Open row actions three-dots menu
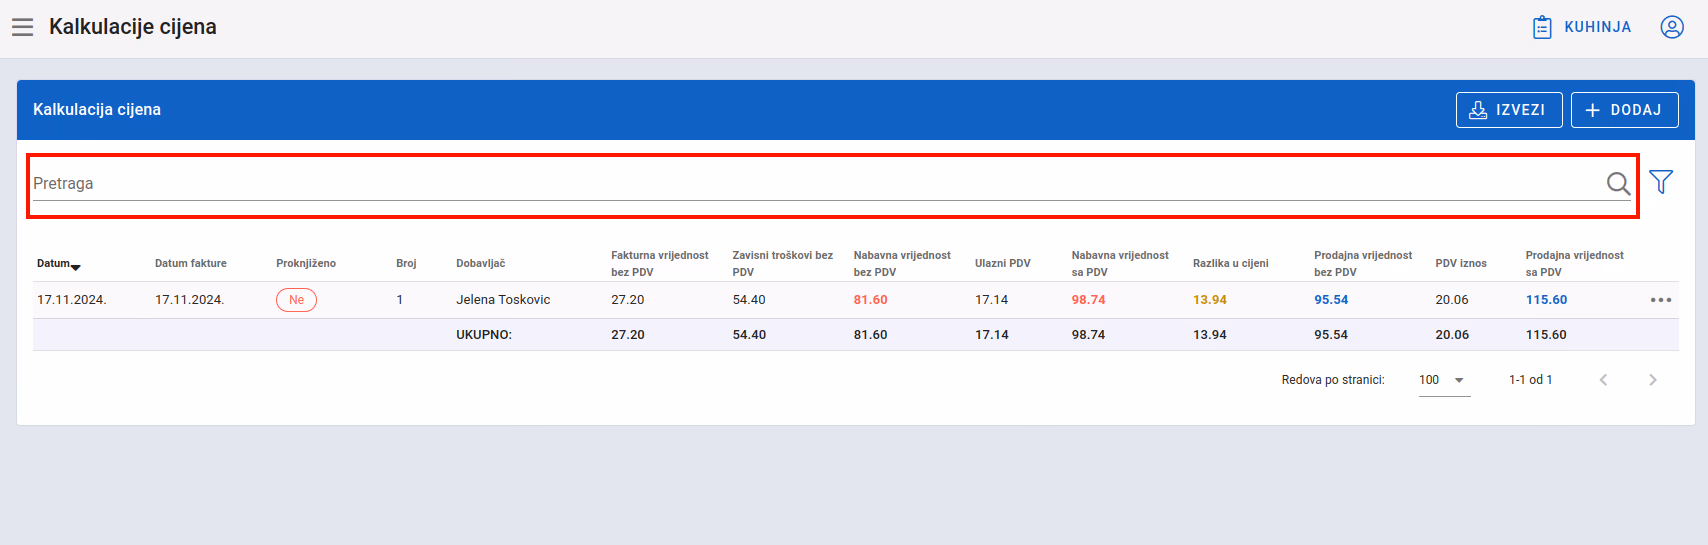The image size is (1708, 545). [1661, 300]
